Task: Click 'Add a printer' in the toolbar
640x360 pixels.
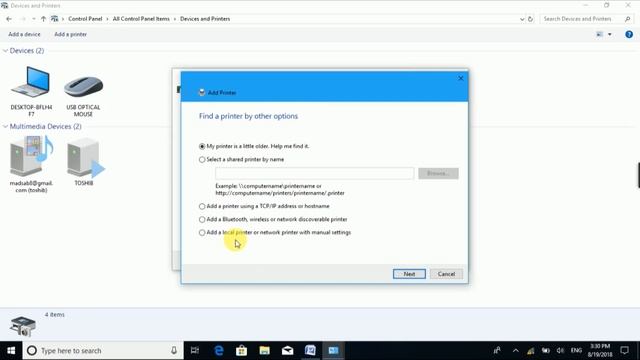Action: tap(71, 34)
